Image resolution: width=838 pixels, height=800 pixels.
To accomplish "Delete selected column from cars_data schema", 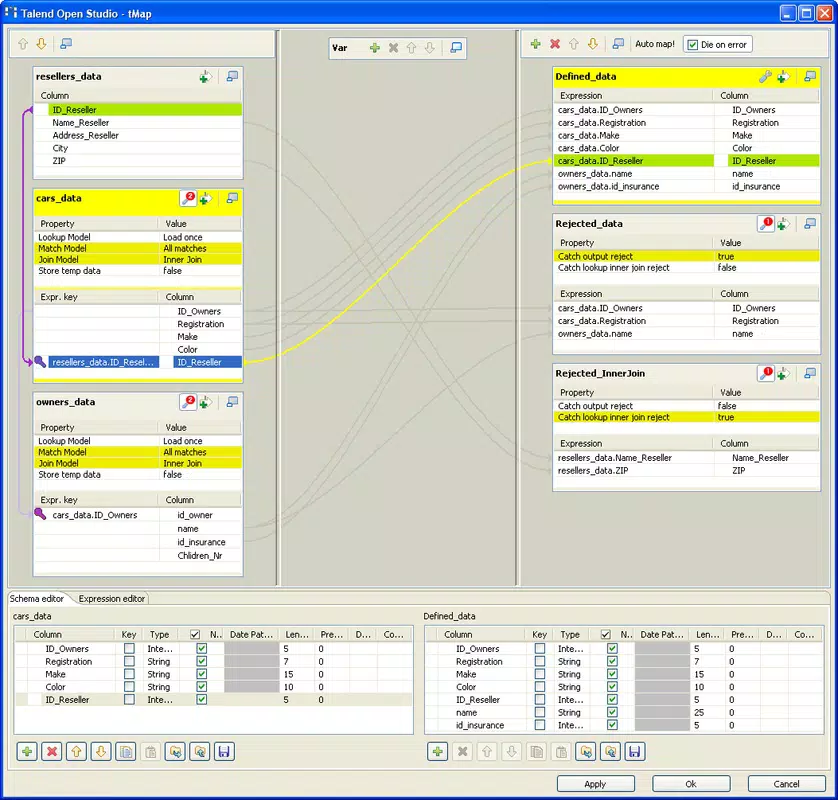I will (52, 752).
